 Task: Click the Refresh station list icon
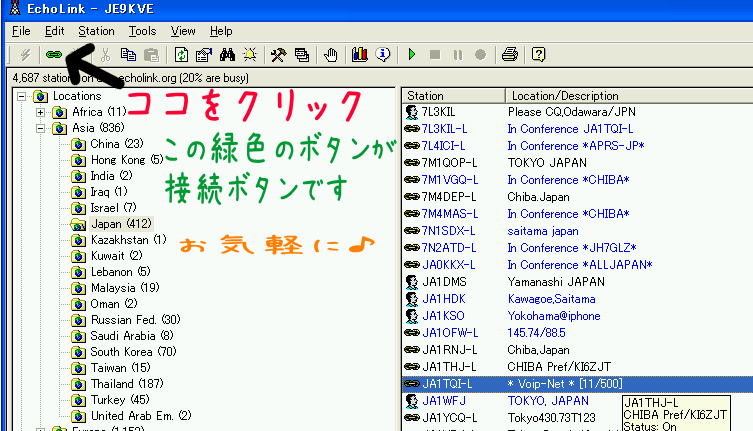[x=181, y=54]
